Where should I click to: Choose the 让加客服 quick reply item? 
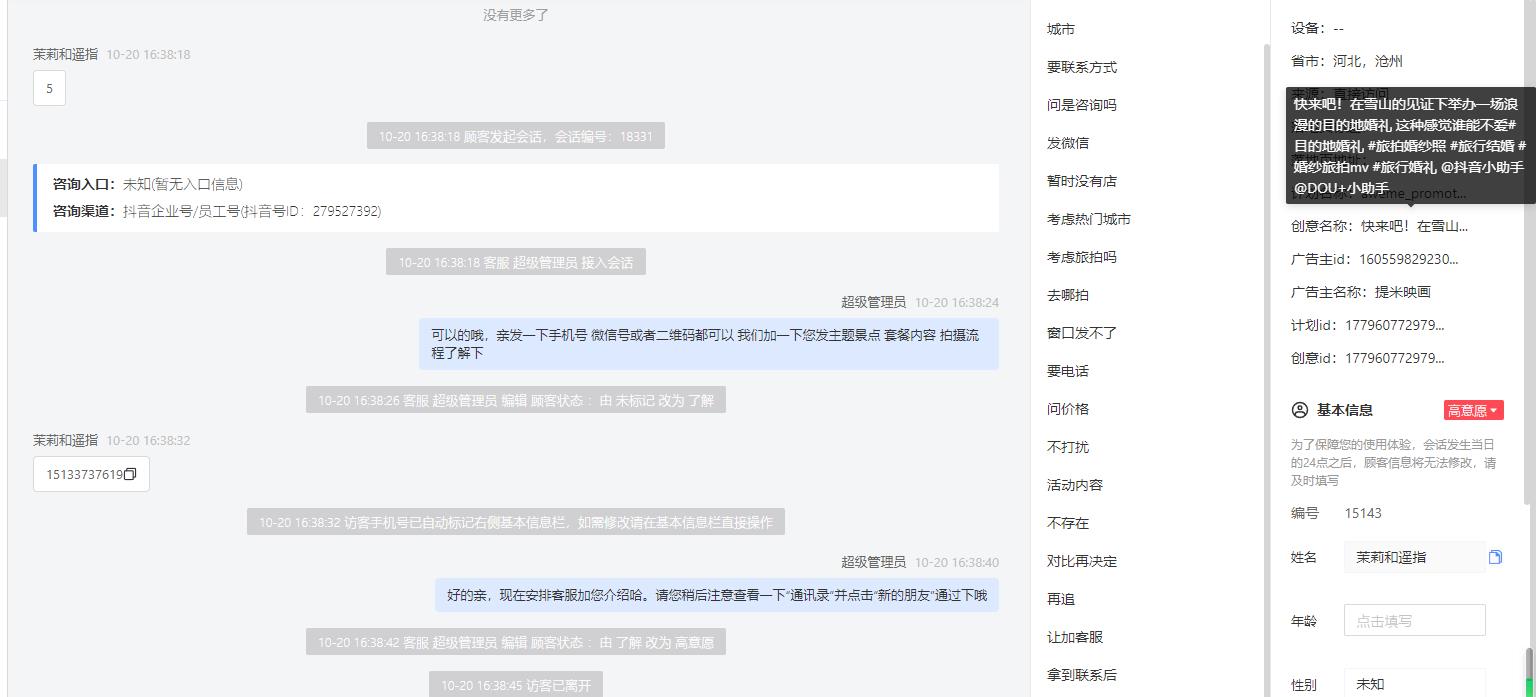[1075, 637]
